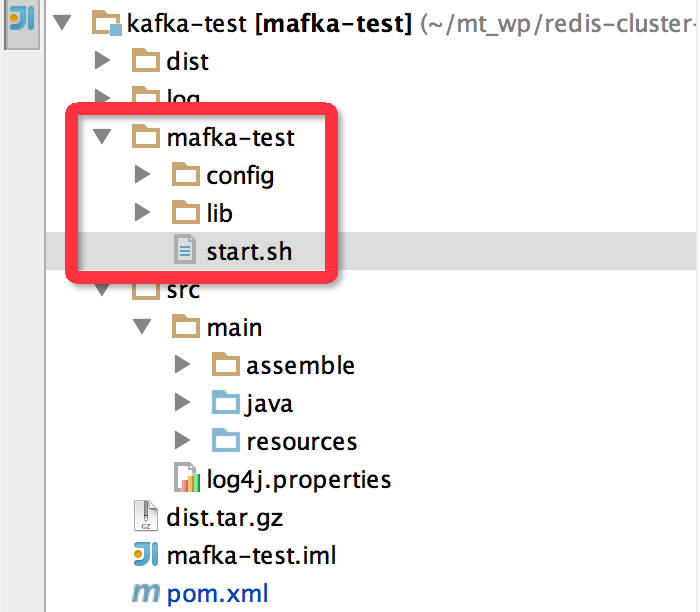Collapse the kafka-test project root node

62,22
